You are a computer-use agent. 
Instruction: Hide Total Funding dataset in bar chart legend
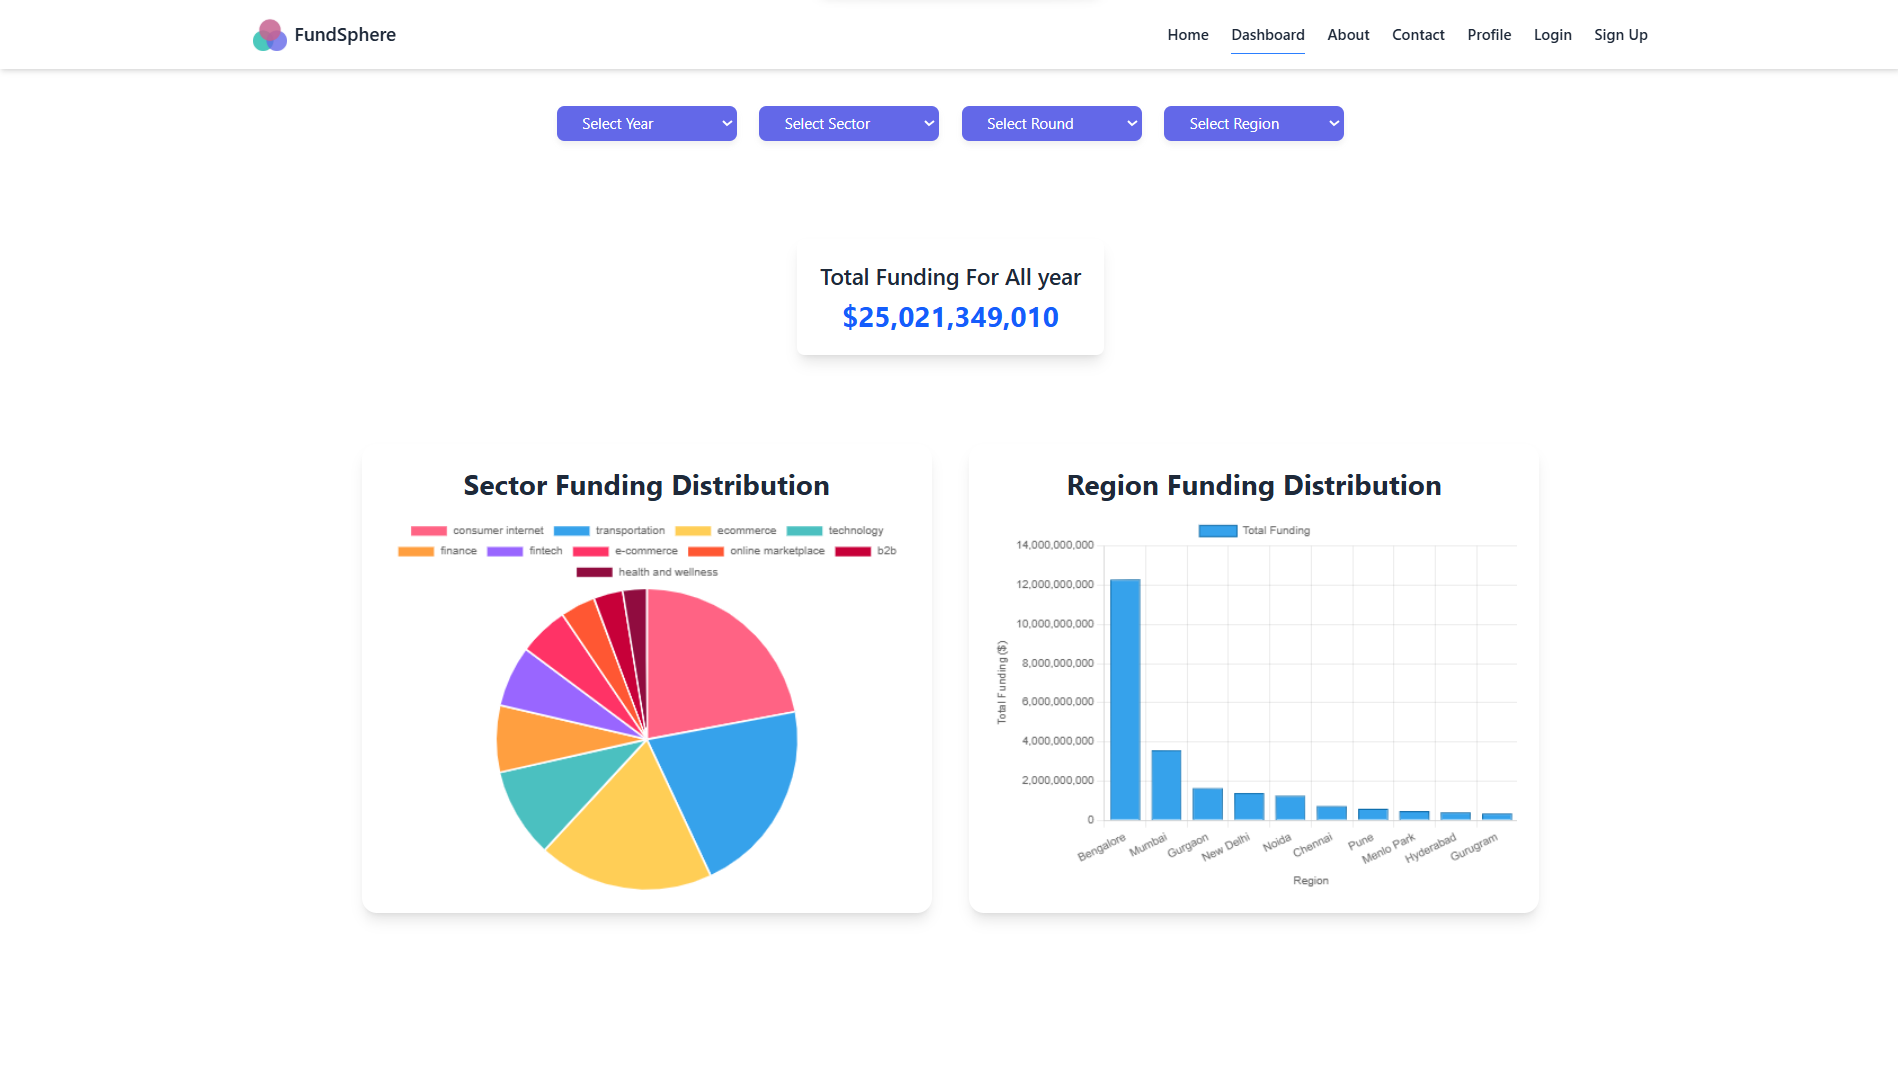click(x=1217, y=531)
